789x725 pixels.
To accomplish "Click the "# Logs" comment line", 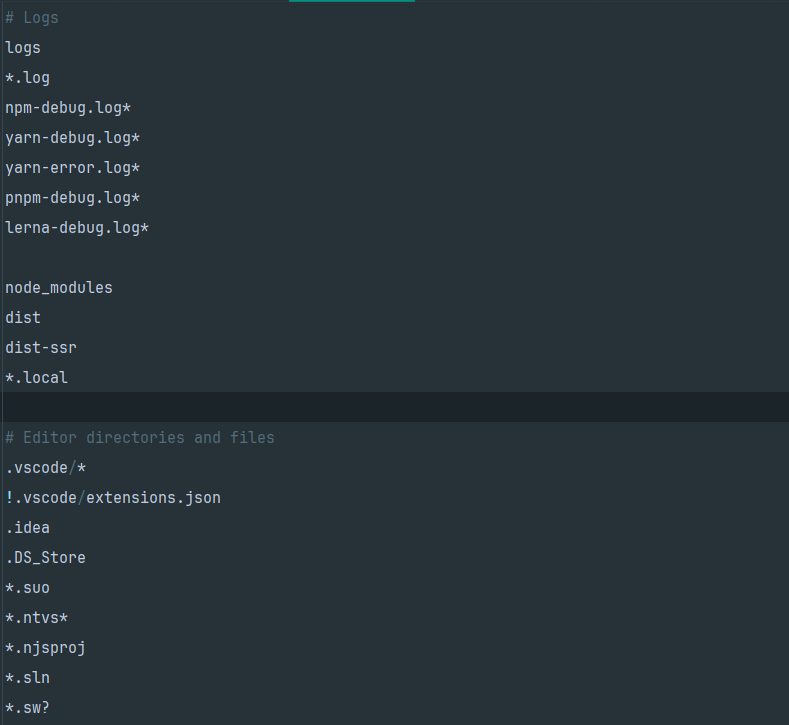I will pyautogui.click(x=32, y=18).
